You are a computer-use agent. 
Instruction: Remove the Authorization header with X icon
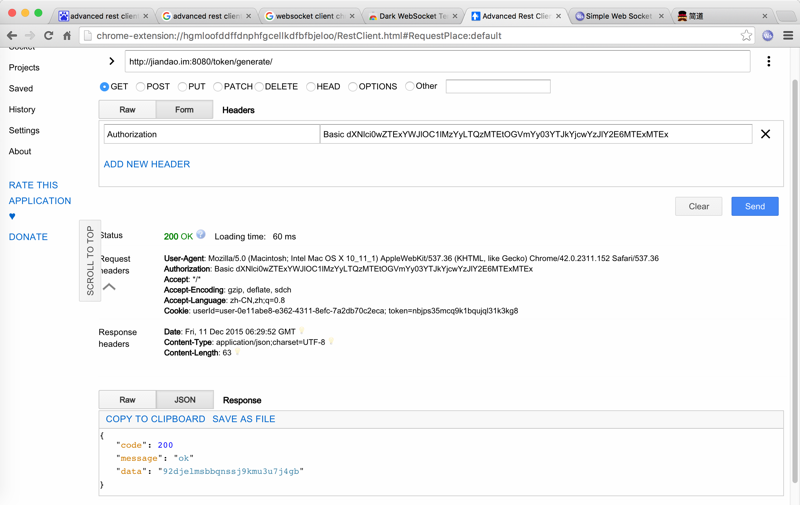pyautogui.click(x=765, y=134)
